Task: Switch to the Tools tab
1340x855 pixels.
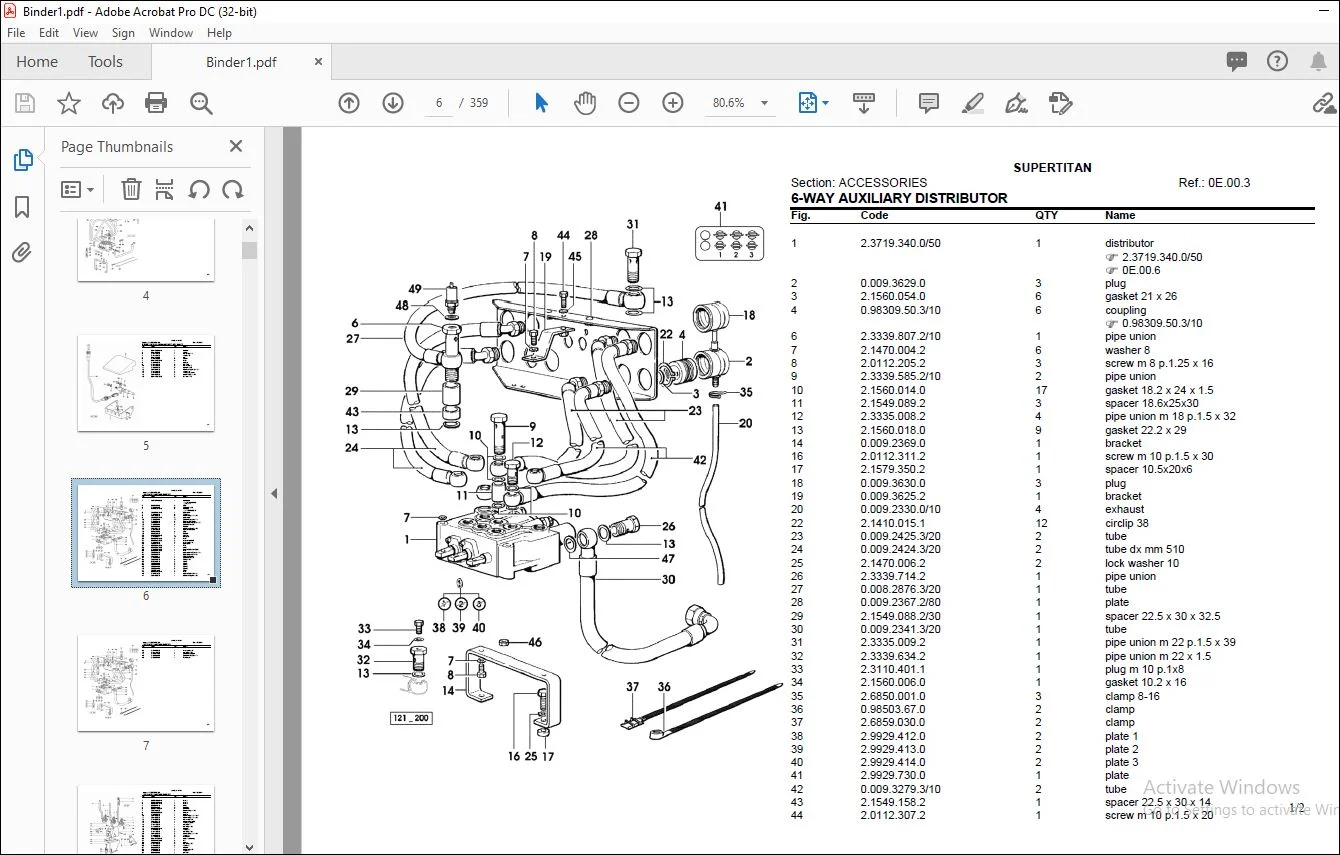Action: [x=105, y=62]
